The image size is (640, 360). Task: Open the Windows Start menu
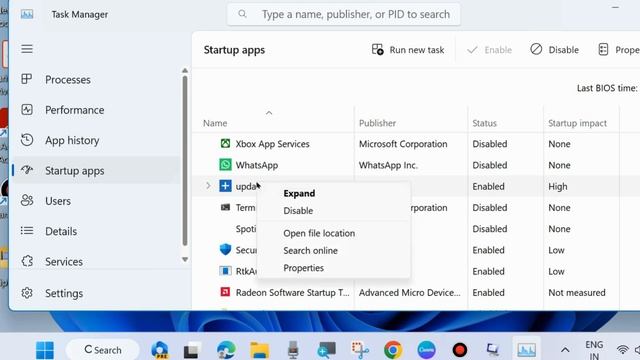(45, 350)
